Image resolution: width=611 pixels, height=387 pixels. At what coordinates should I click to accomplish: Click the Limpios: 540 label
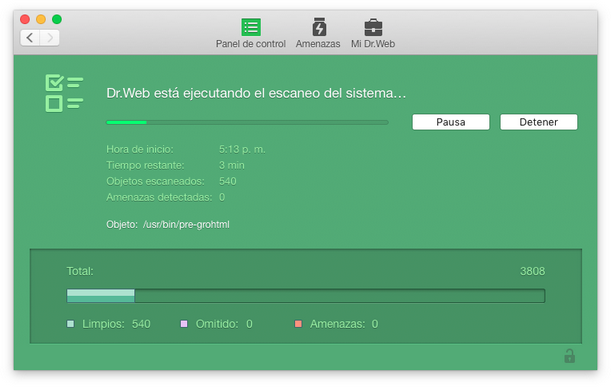point(116,324)
